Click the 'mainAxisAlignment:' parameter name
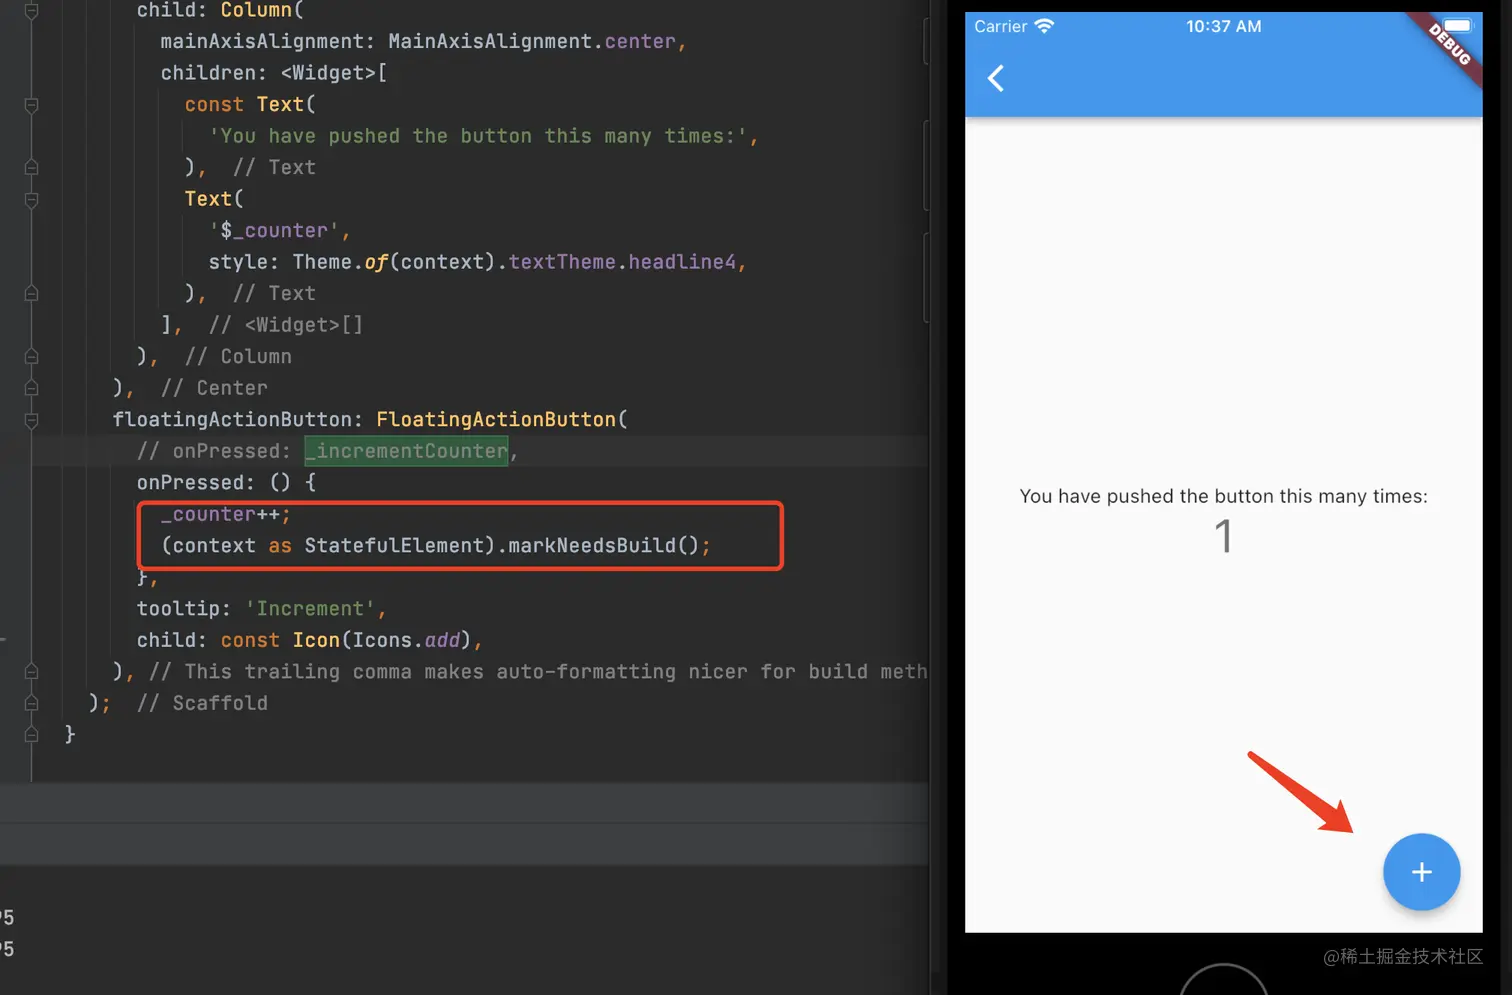1512x995 pixels. coord(268,41)
